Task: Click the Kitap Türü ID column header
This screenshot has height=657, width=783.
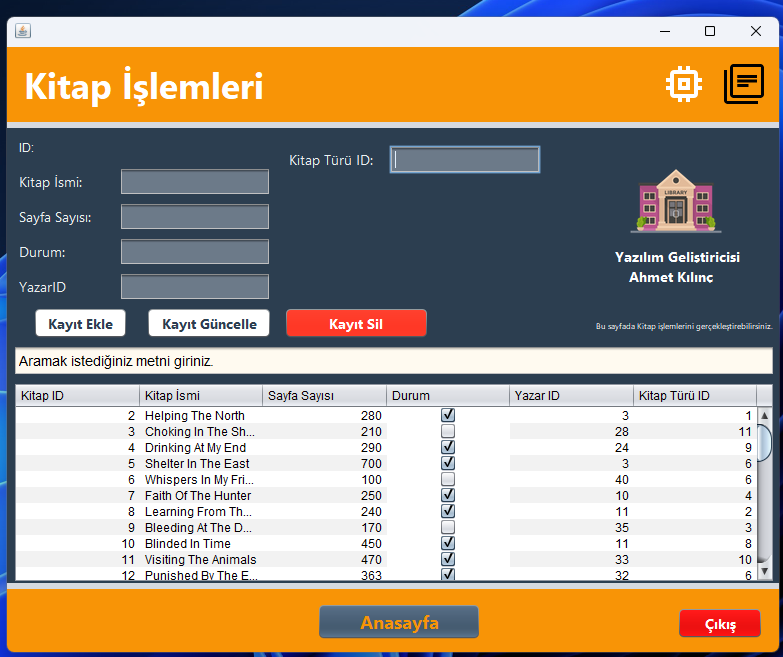Action: coord(695,395)
